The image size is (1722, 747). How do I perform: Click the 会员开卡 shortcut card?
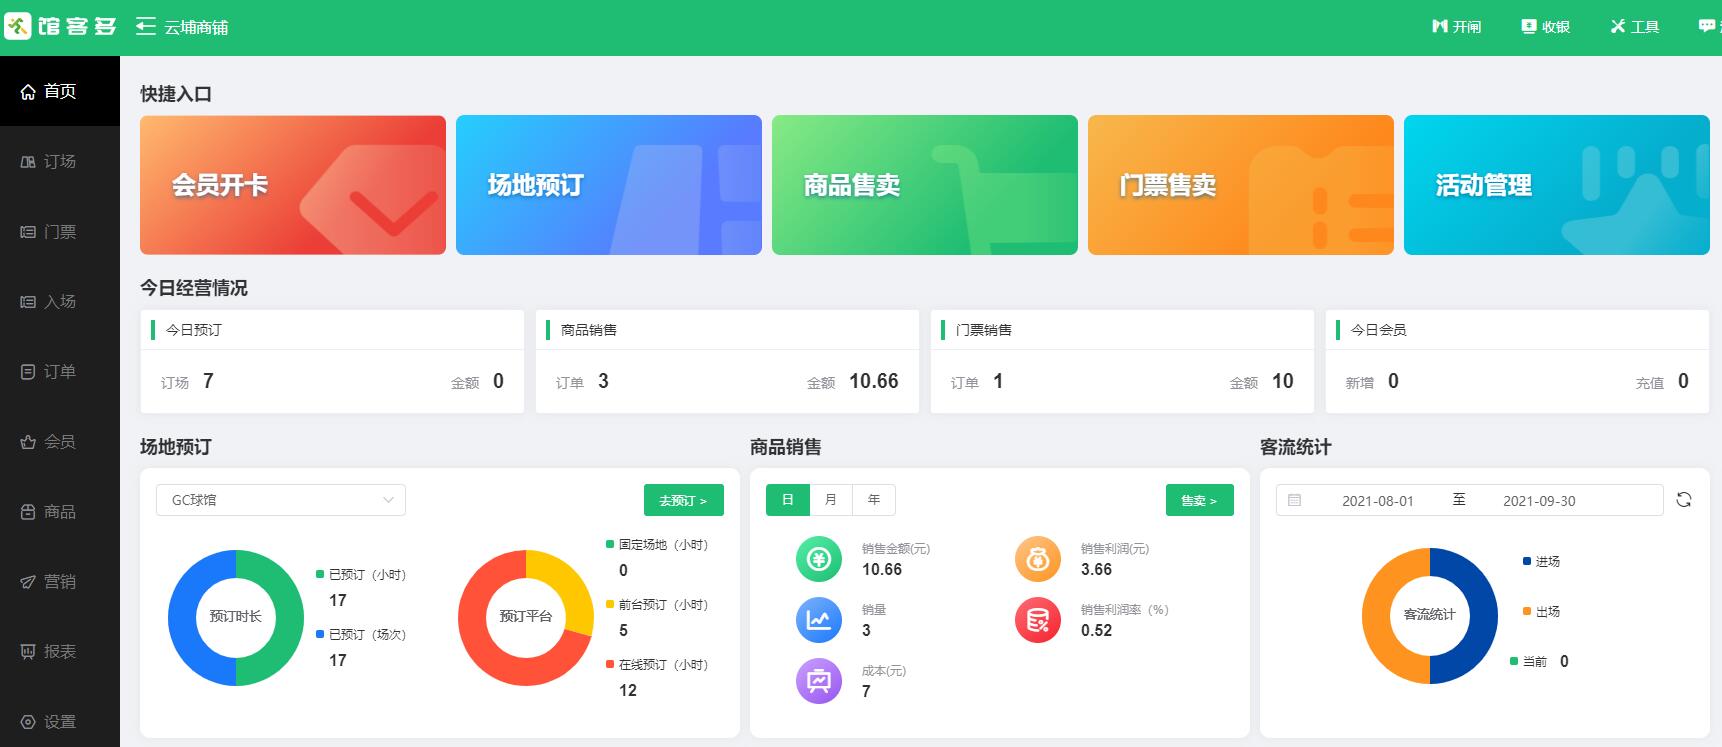tap(293, 185)
